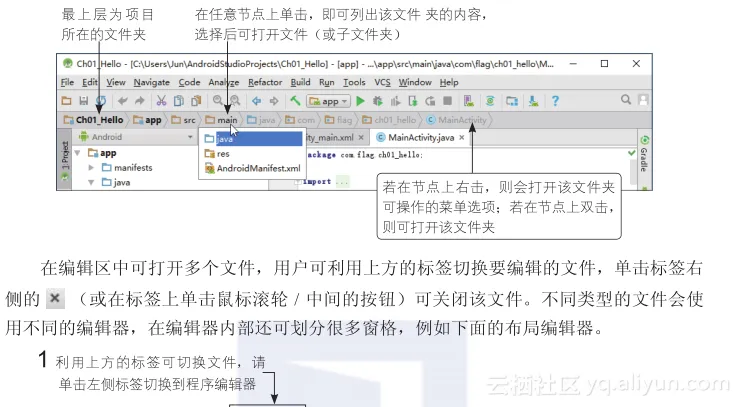Click the com breadcrumb node
The width and height of the screenshot is (741, 407).
(300, 120)
